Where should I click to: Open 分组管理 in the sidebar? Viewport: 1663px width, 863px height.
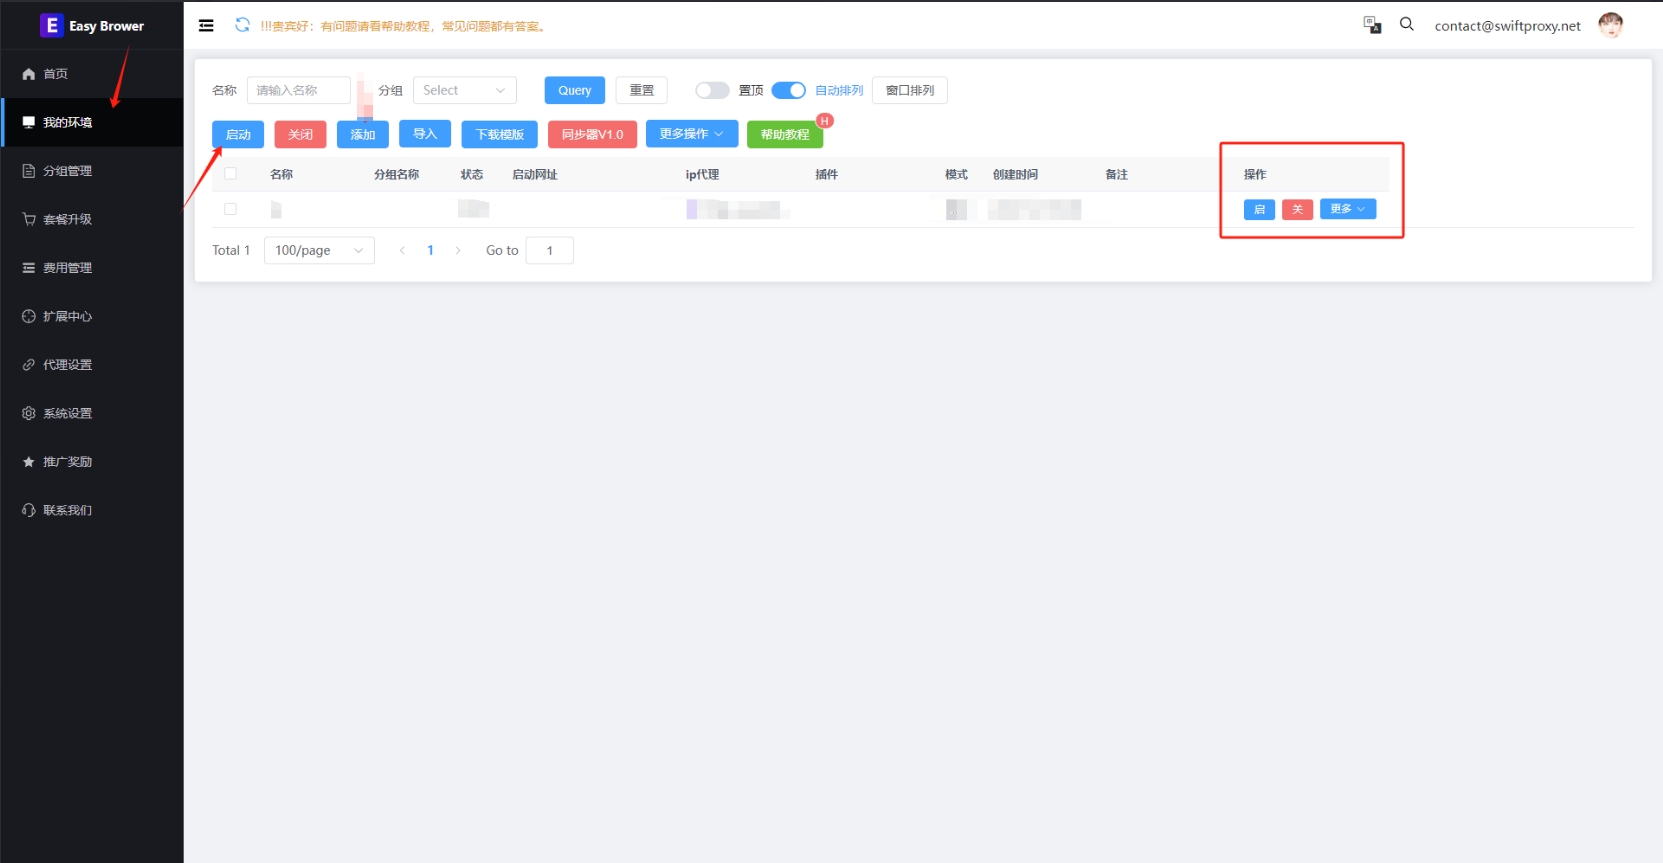(67, 171)
